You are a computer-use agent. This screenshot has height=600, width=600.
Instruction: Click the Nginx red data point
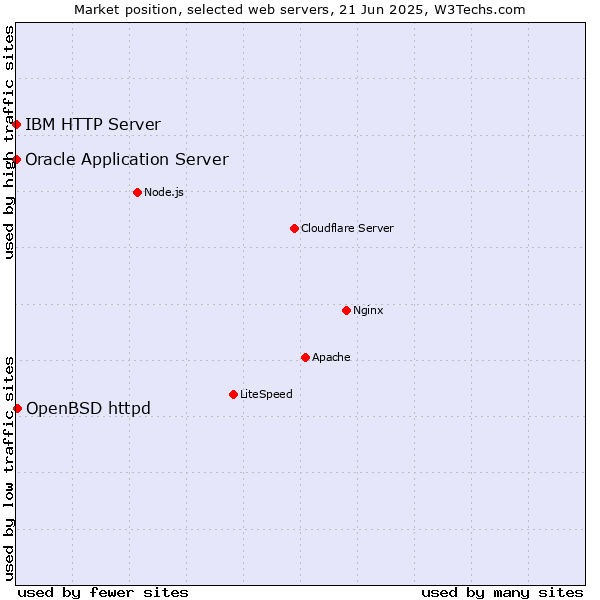pyautogui.click(x=346, y=310)
